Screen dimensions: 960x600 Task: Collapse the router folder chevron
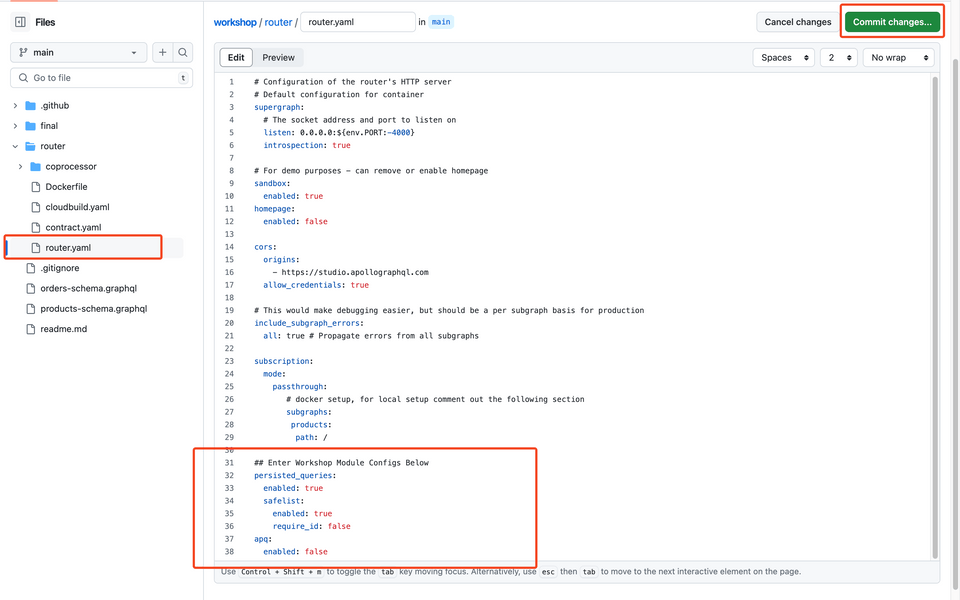pos(15,146)
